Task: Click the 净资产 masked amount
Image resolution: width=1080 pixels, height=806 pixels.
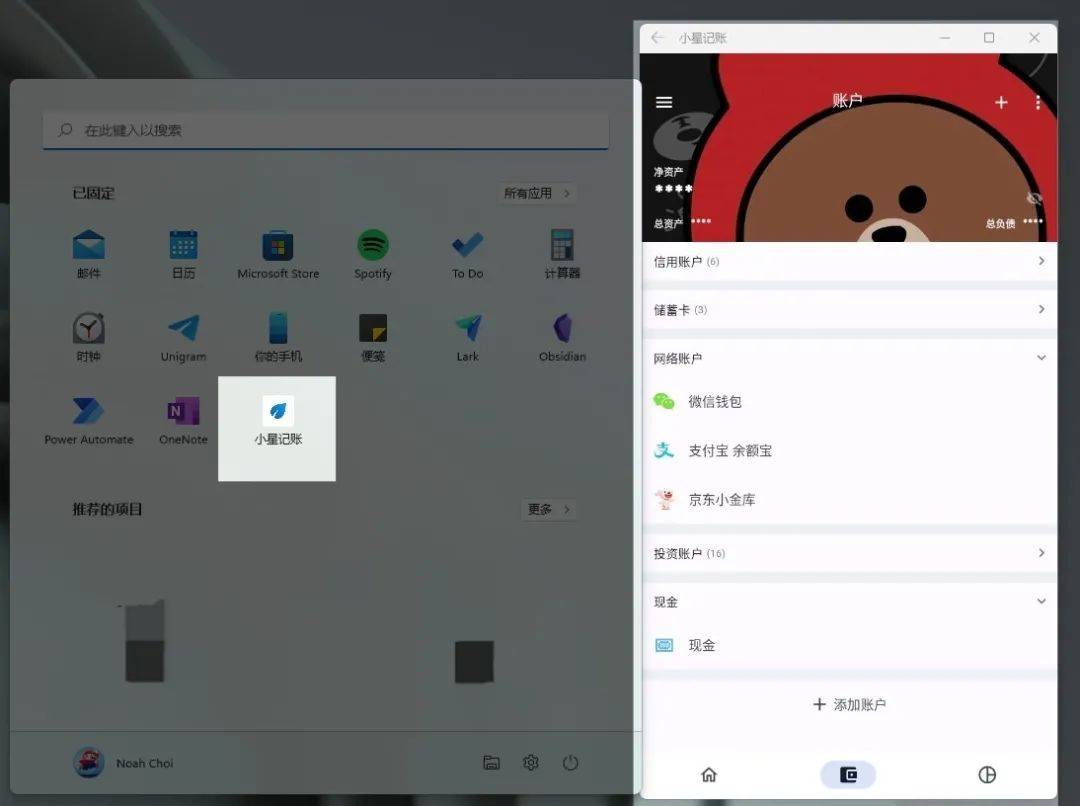Action: (x=673, y=188)
